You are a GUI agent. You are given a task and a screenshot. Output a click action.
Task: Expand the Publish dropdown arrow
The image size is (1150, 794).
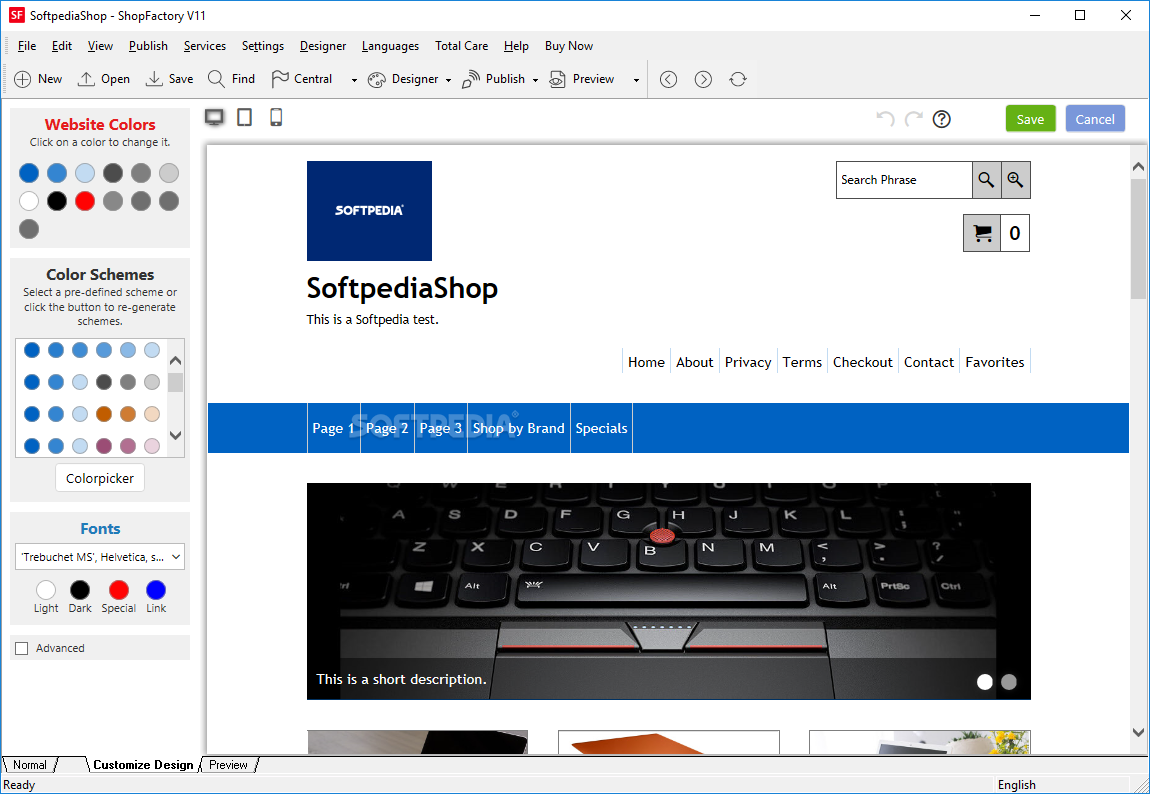[x=535, y=80]
